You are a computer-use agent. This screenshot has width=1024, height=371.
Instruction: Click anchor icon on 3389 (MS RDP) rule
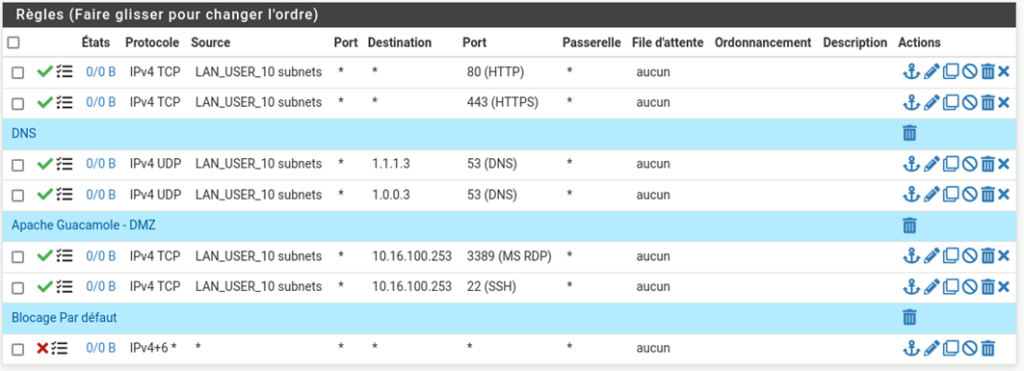[x=910, y=255]
